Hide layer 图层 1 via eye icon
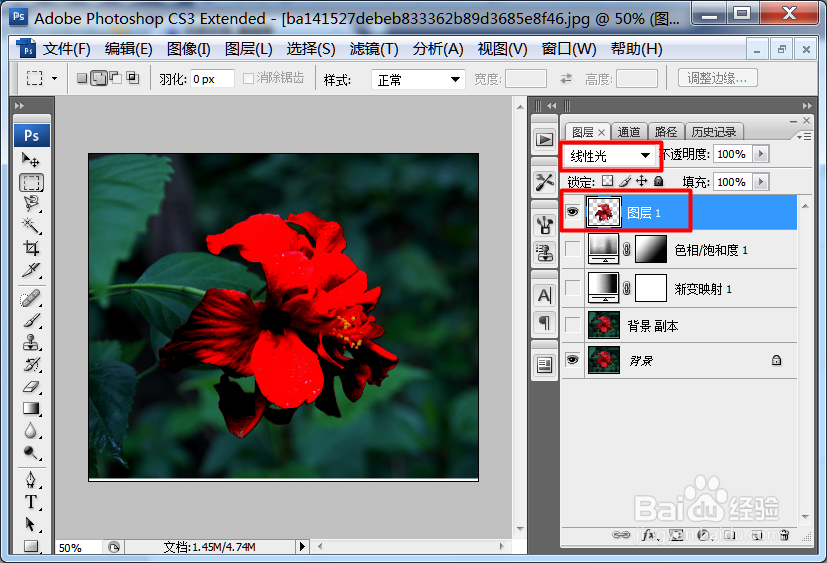 (572, 212)
